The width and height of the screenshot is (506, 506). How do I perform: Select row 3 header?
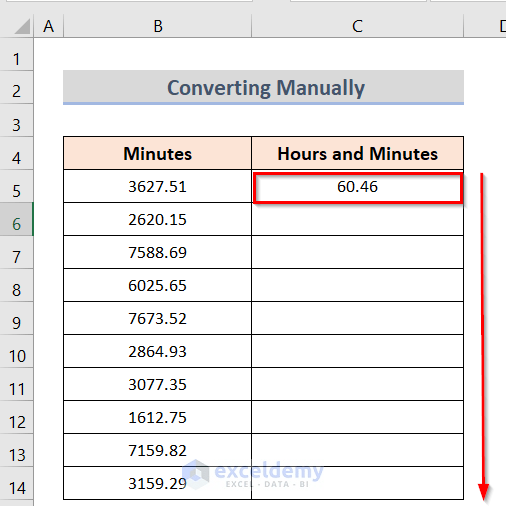pyautogui.click(x=16, y=120)
